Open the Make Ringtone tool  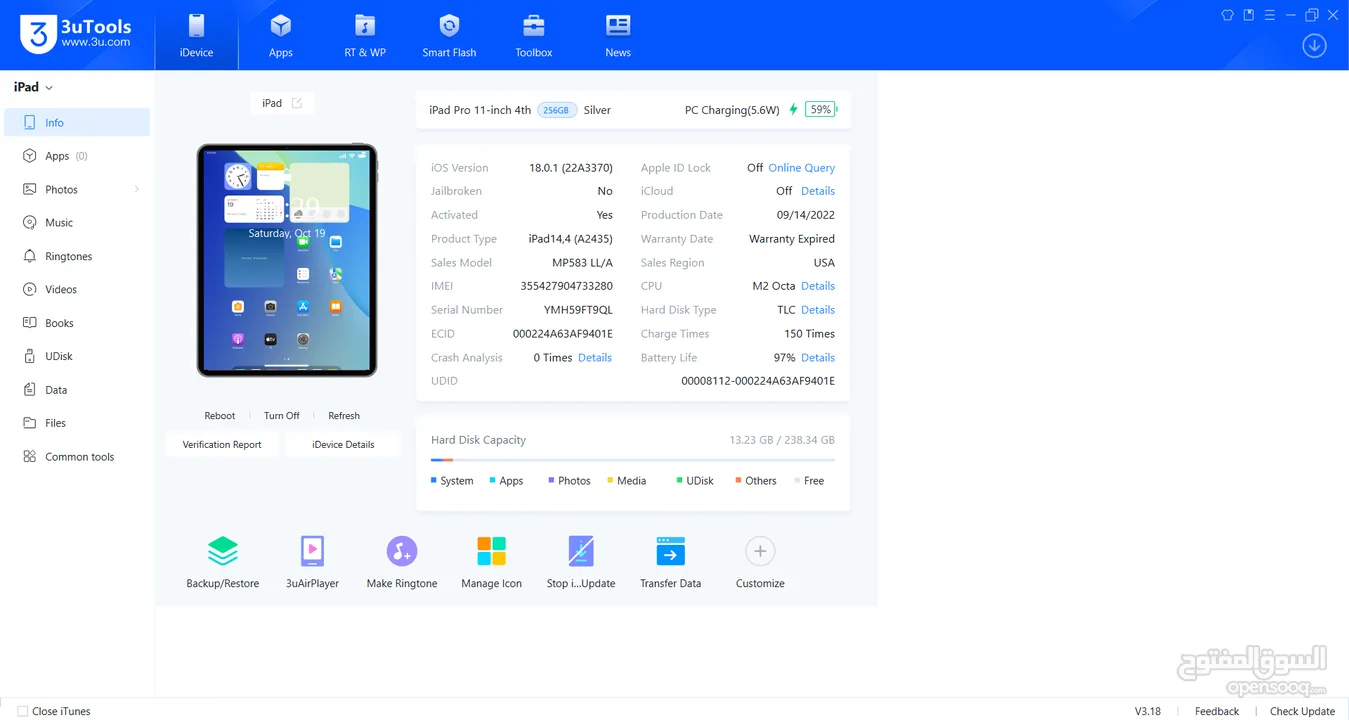click(402, 562)
